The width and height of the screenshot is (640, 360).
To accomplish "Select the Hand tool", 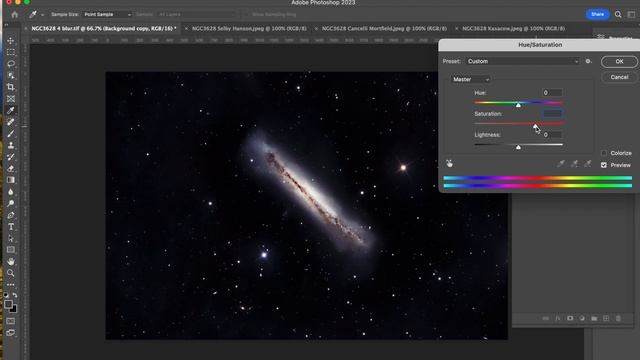I will [x=11, y=261].
